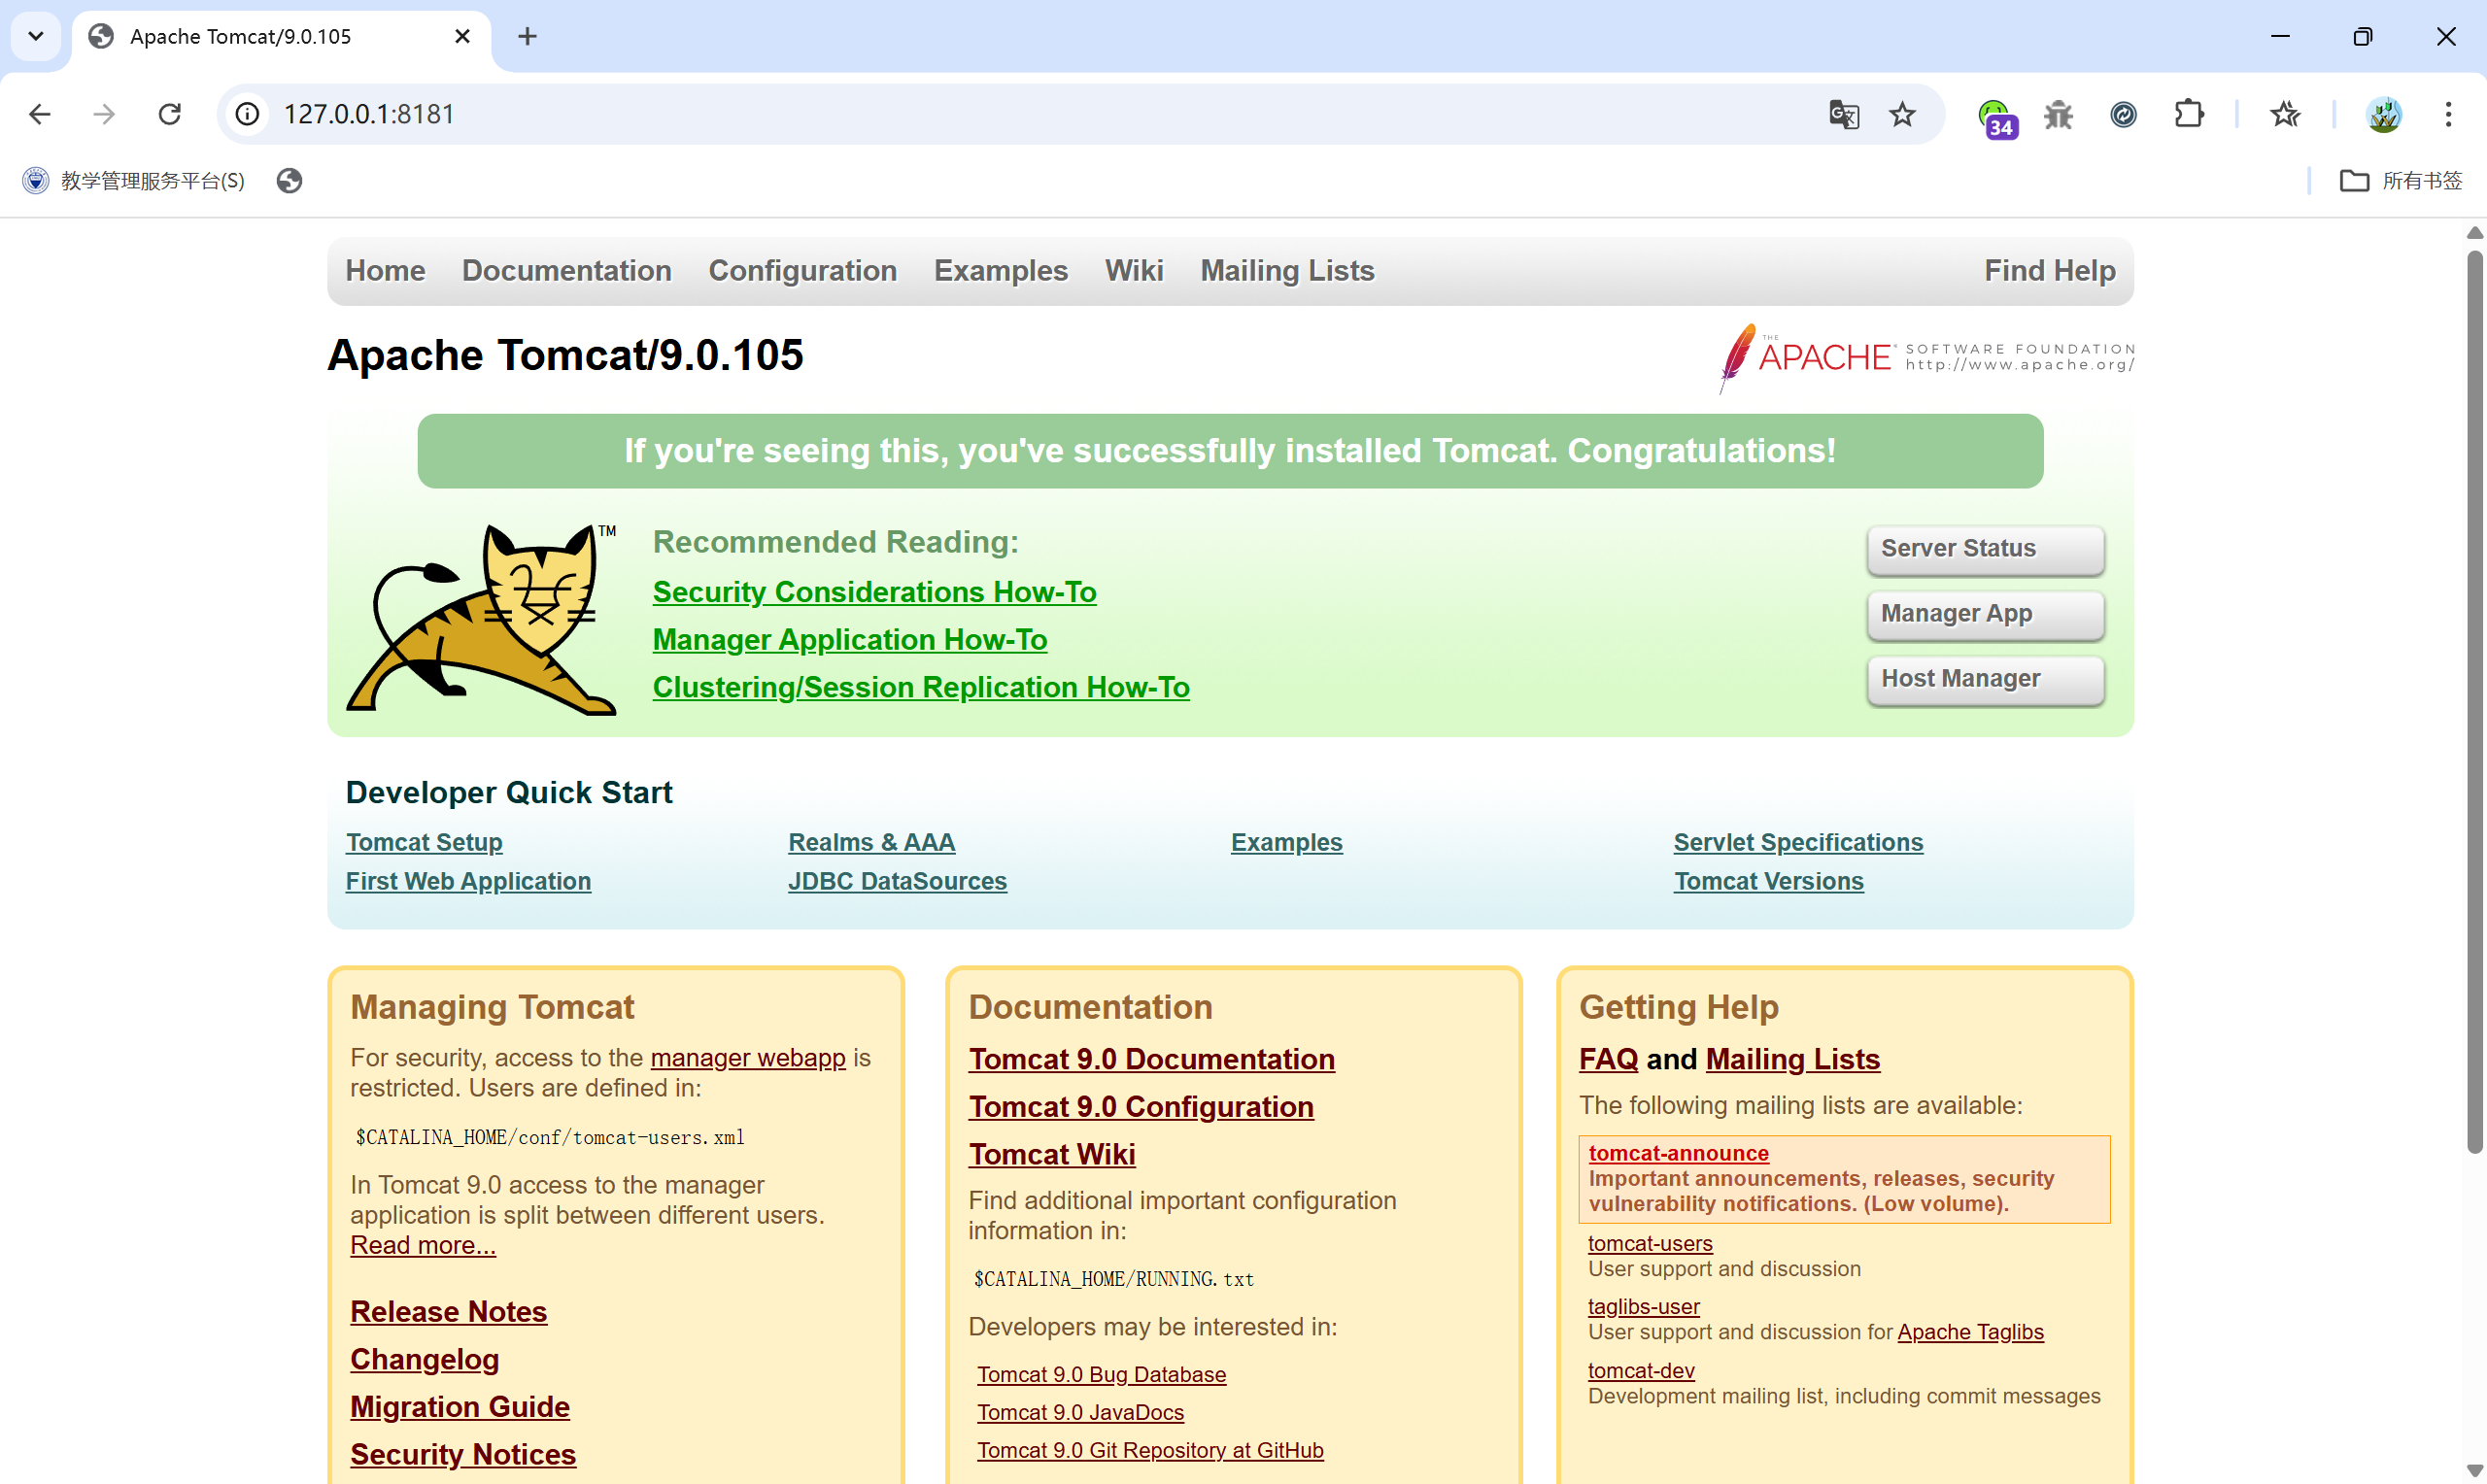Open the green extension with badge 34
Viewport: 2487px width, 1484px height.
1994,116
